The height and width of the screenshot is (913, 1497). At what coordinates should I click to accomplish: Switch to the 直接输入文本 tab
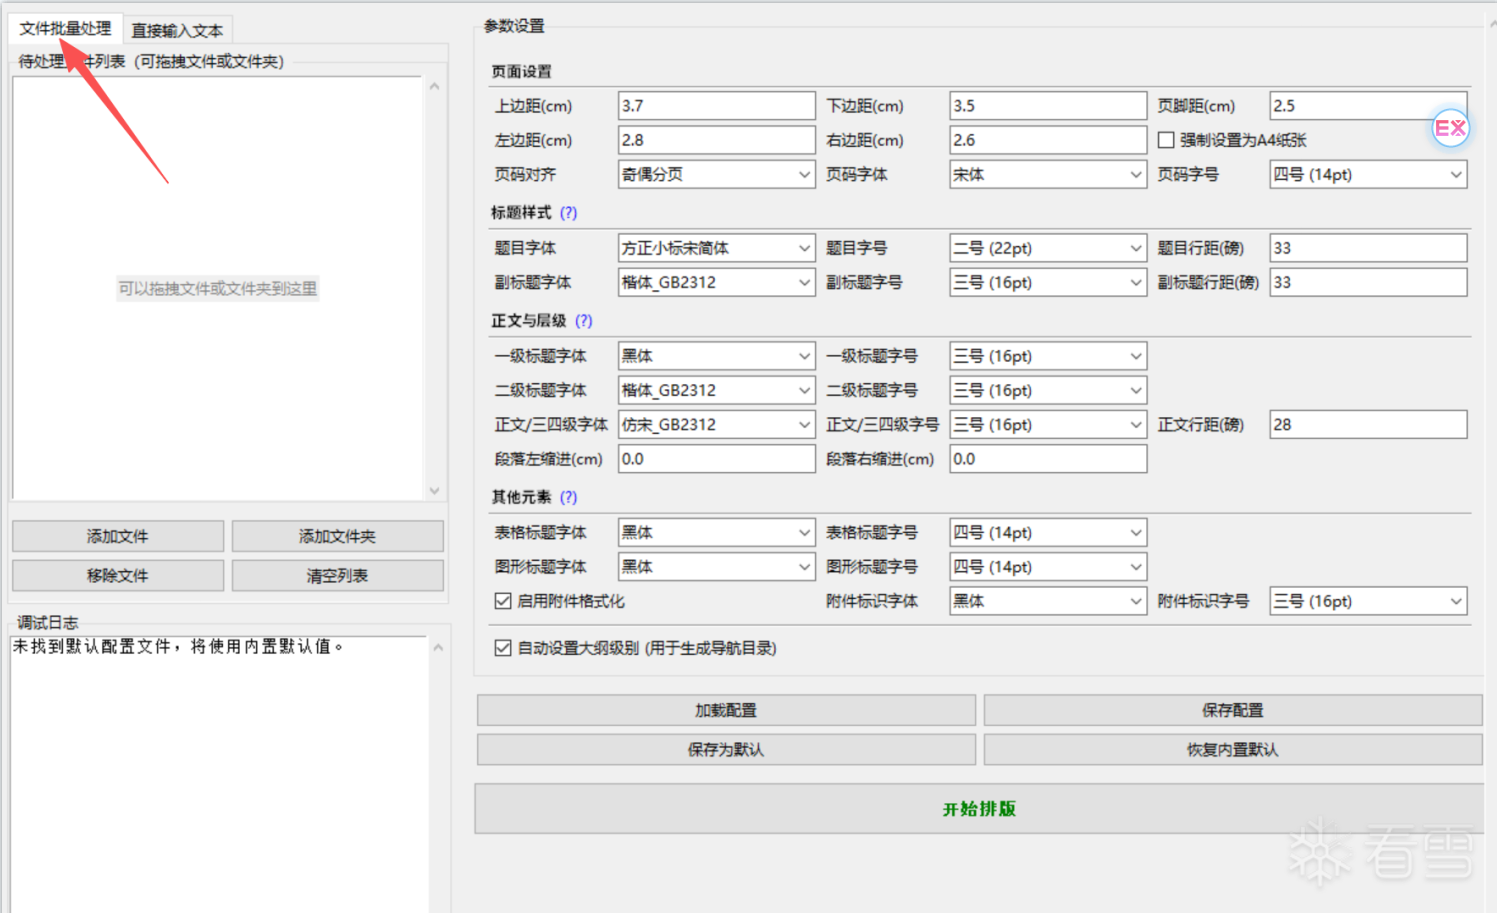(x=177, y=30)
